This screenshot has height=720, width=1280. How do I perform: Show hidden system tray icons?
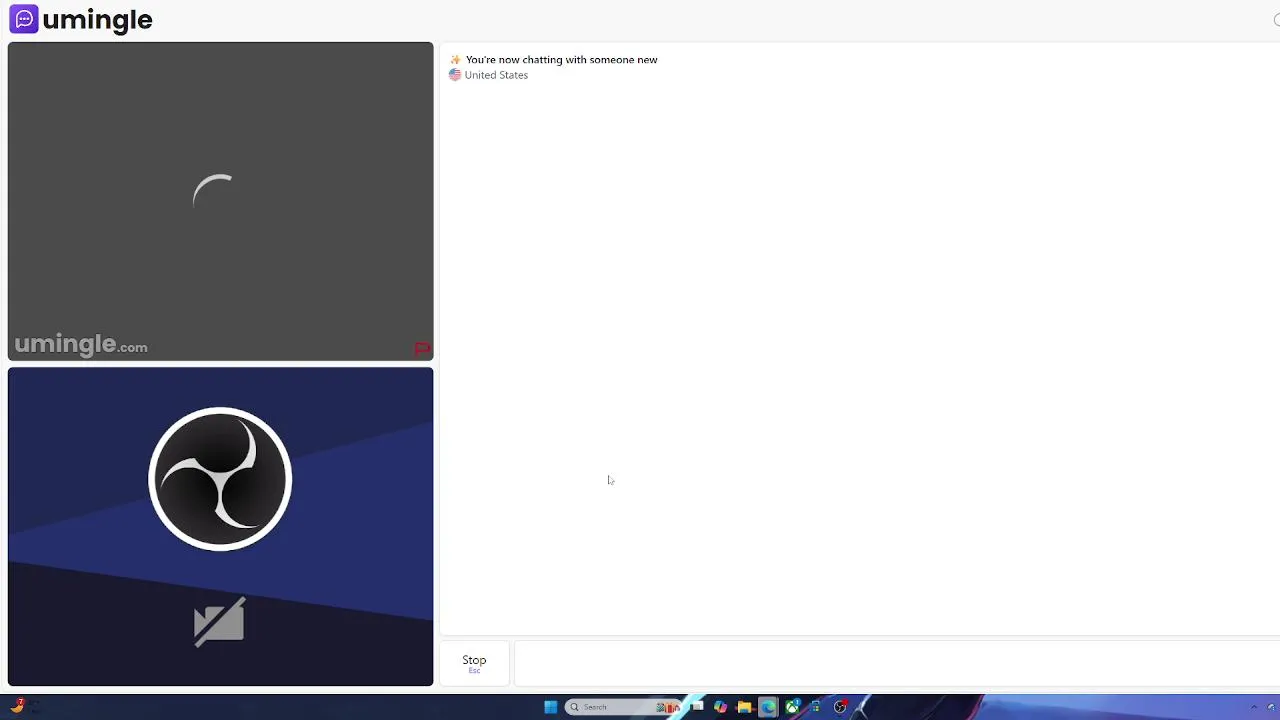(x=1254, y=707)
